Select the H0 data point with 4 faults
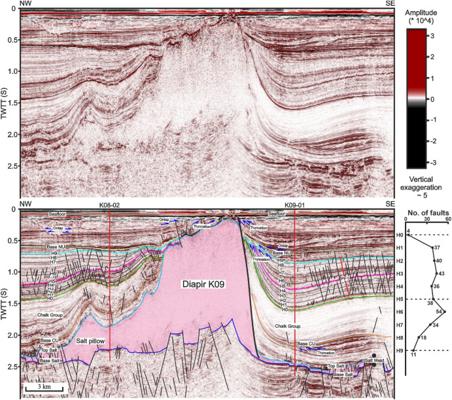This screenshot has width=452, height=400. point(408,235)
